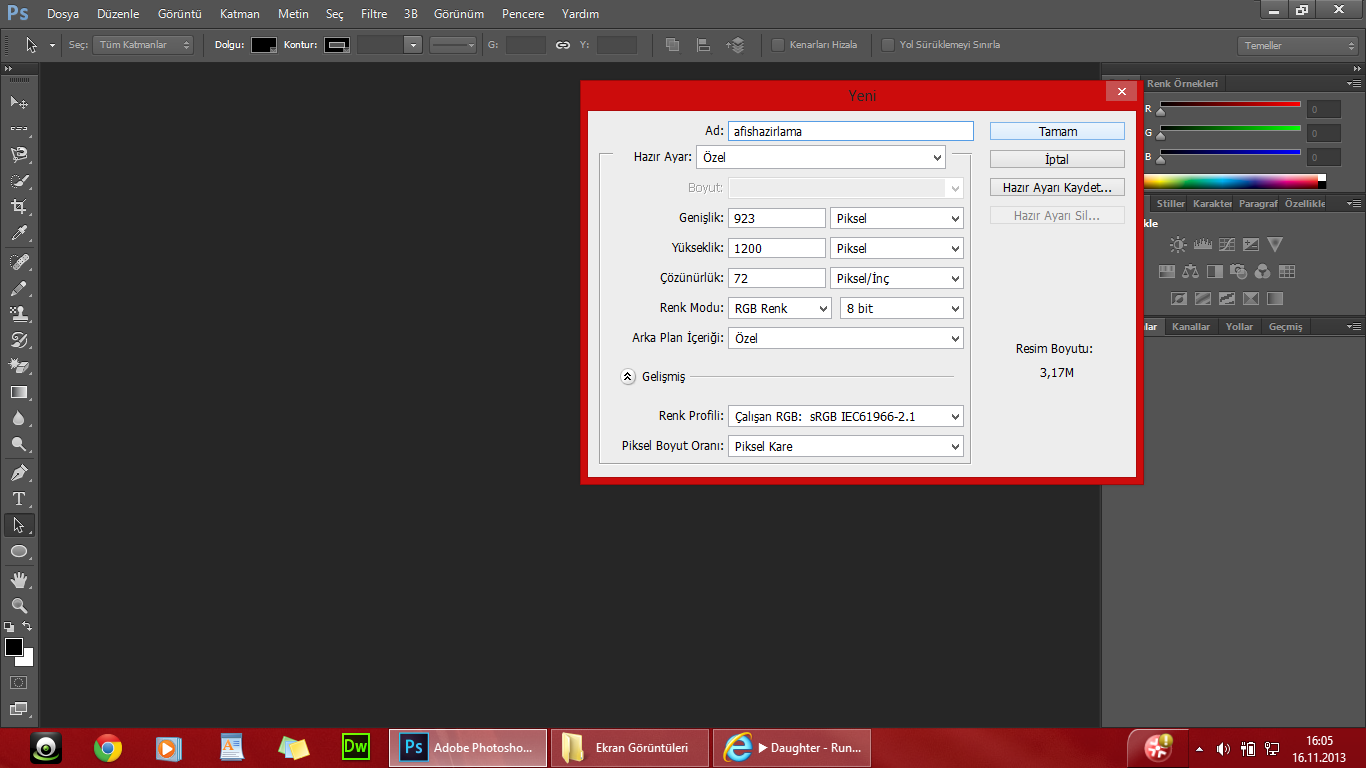
Task: Click the afishazirlama name field
Action: point(851,131)
